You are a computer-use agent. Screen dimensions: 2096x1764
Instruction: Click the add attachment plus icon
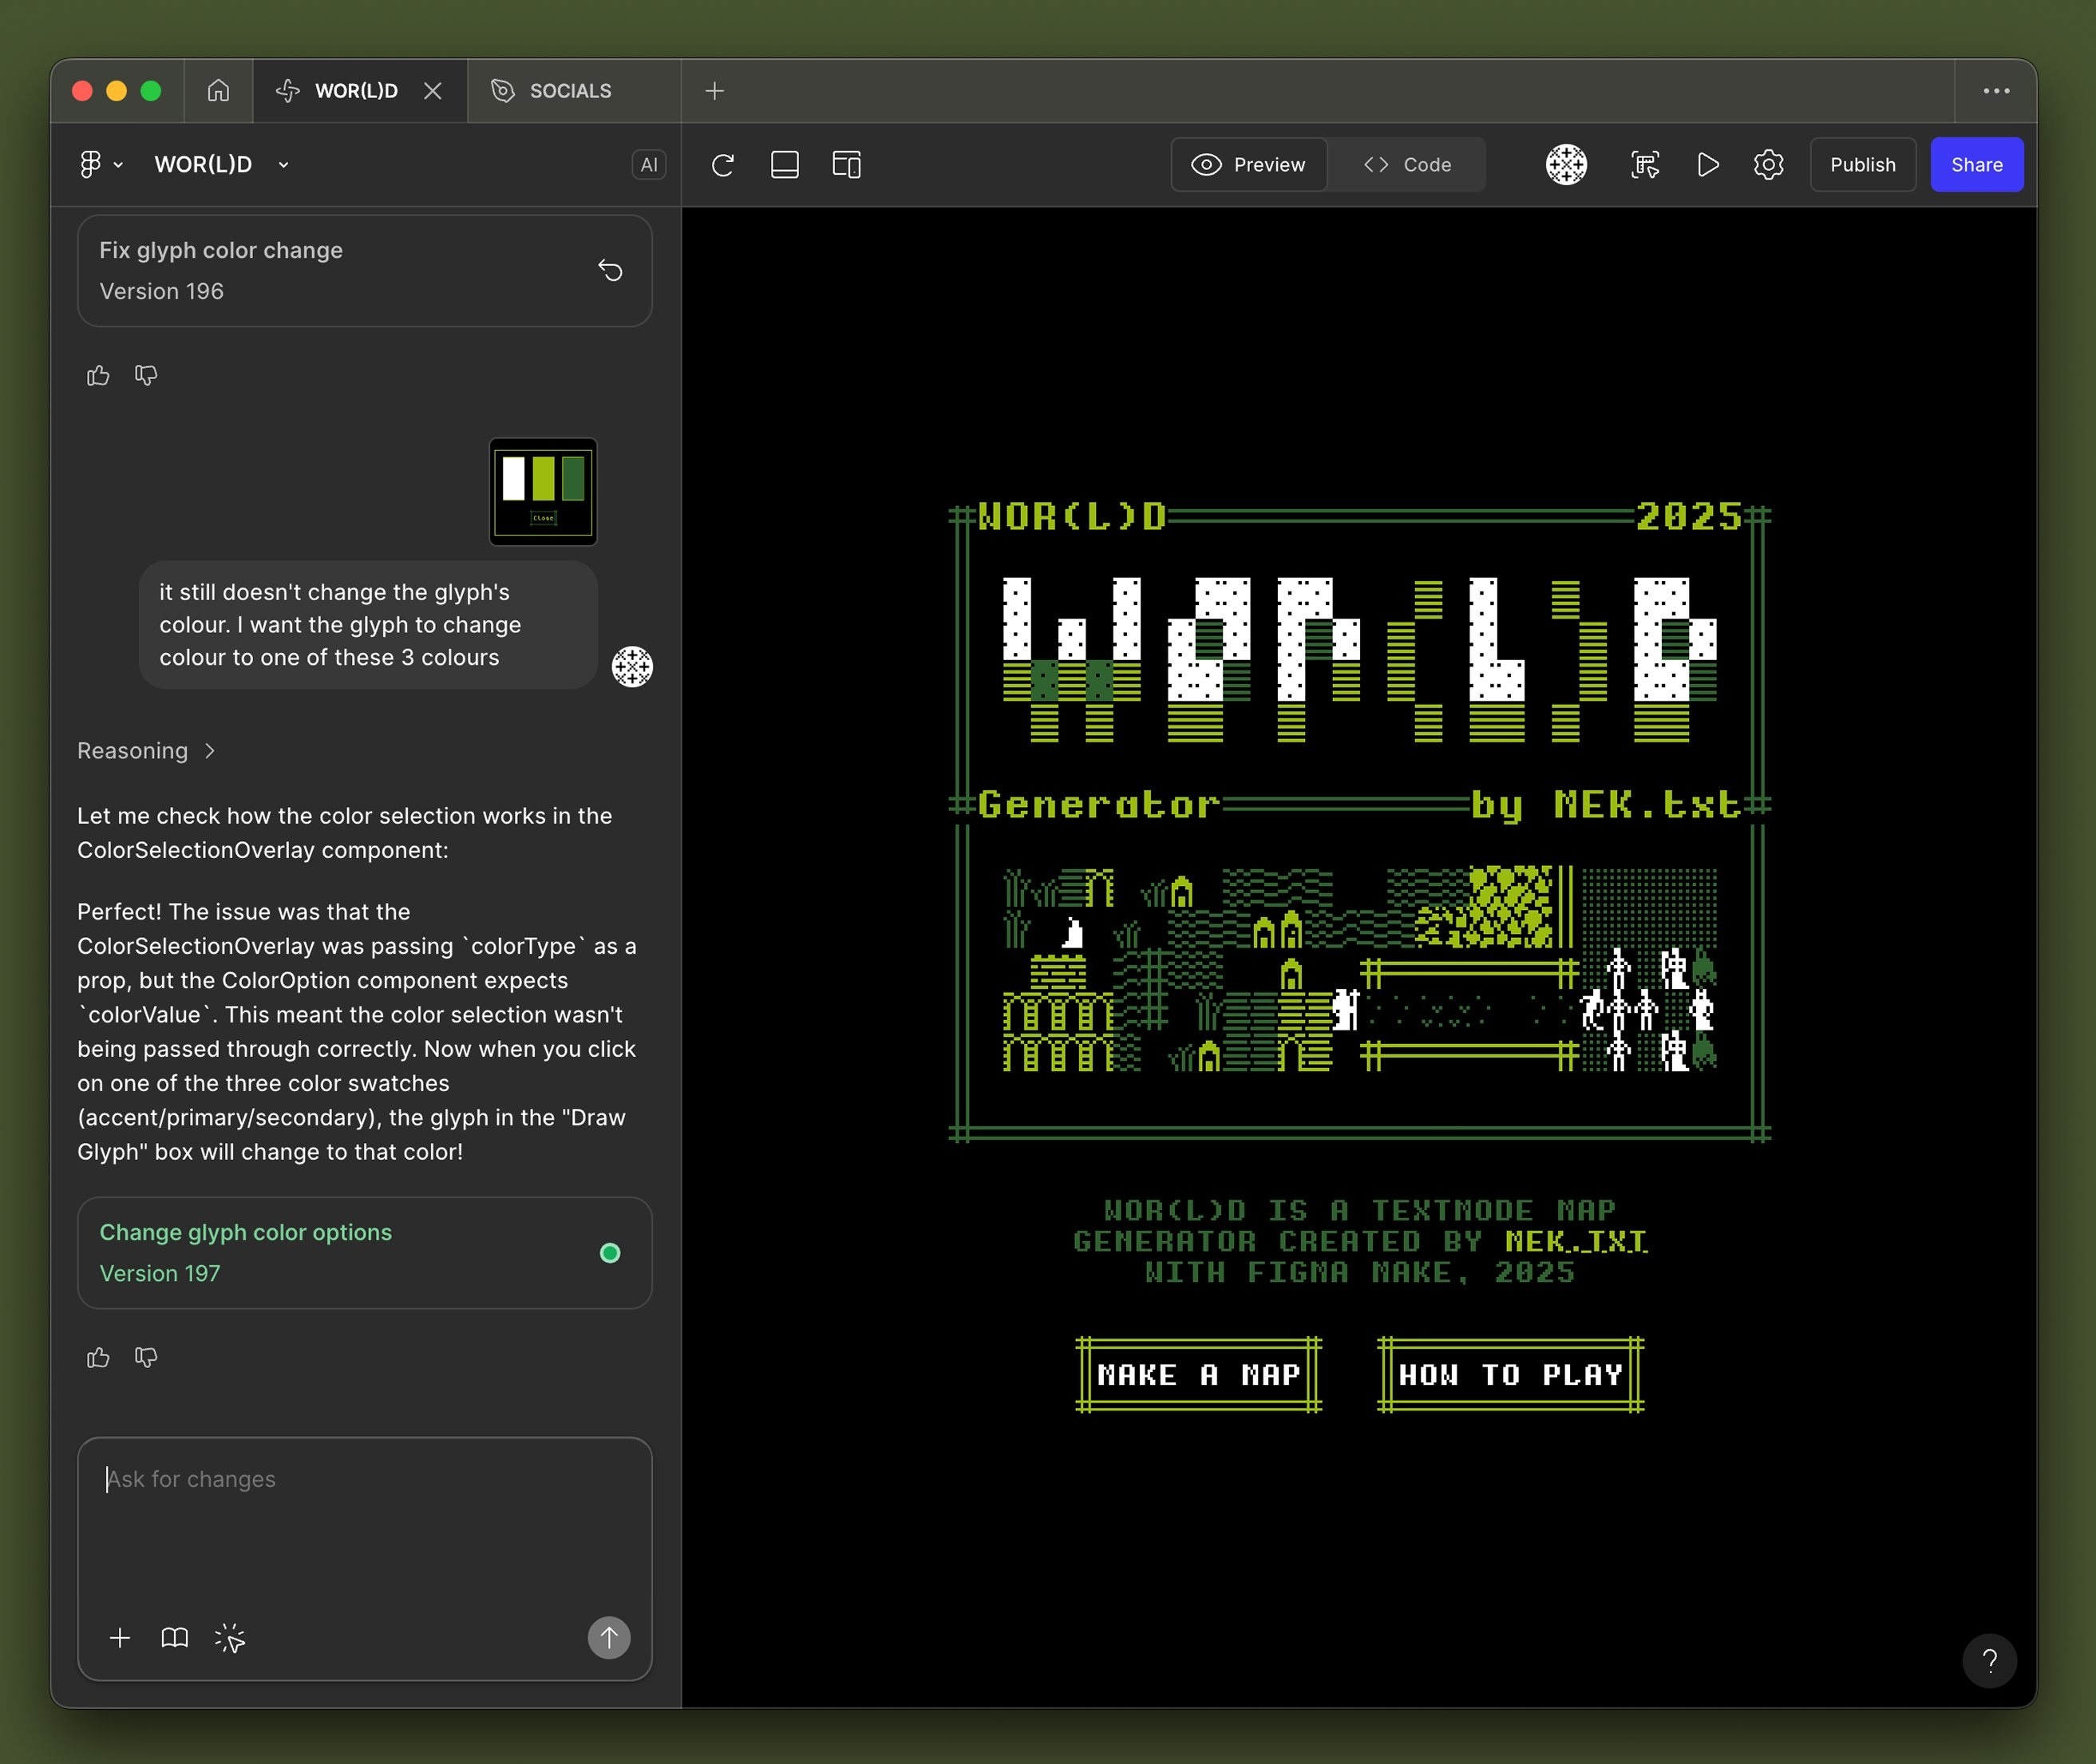point(120,1638)
